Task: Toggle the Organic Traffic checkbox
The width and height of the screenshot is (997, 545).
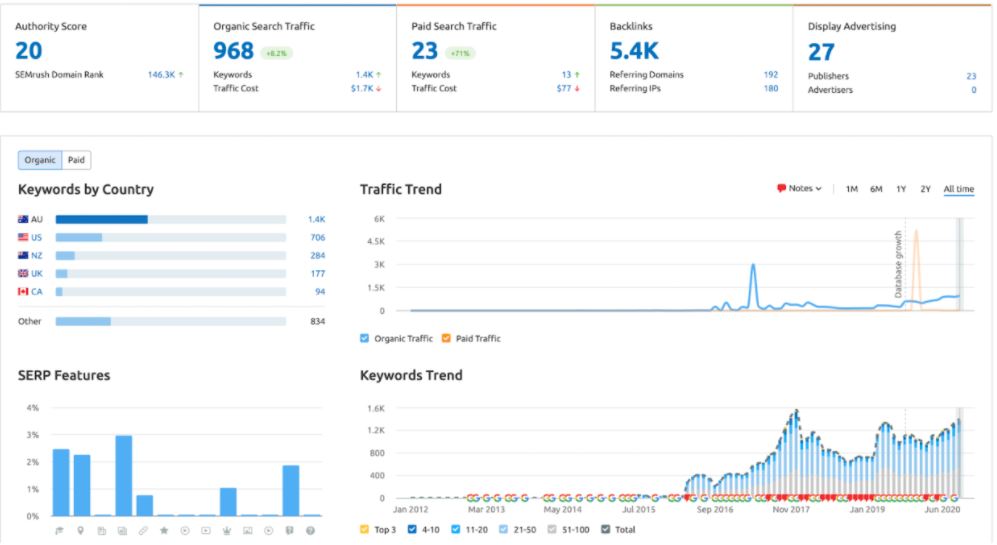Action: coord(365,338)
